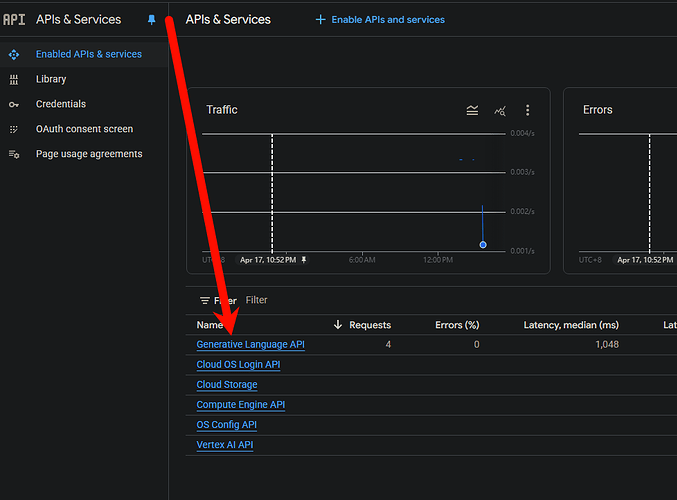Select the Enabled APIs & services icon
Image resolution: width=677 pixels, height=500 pixels.
(14, 54)
